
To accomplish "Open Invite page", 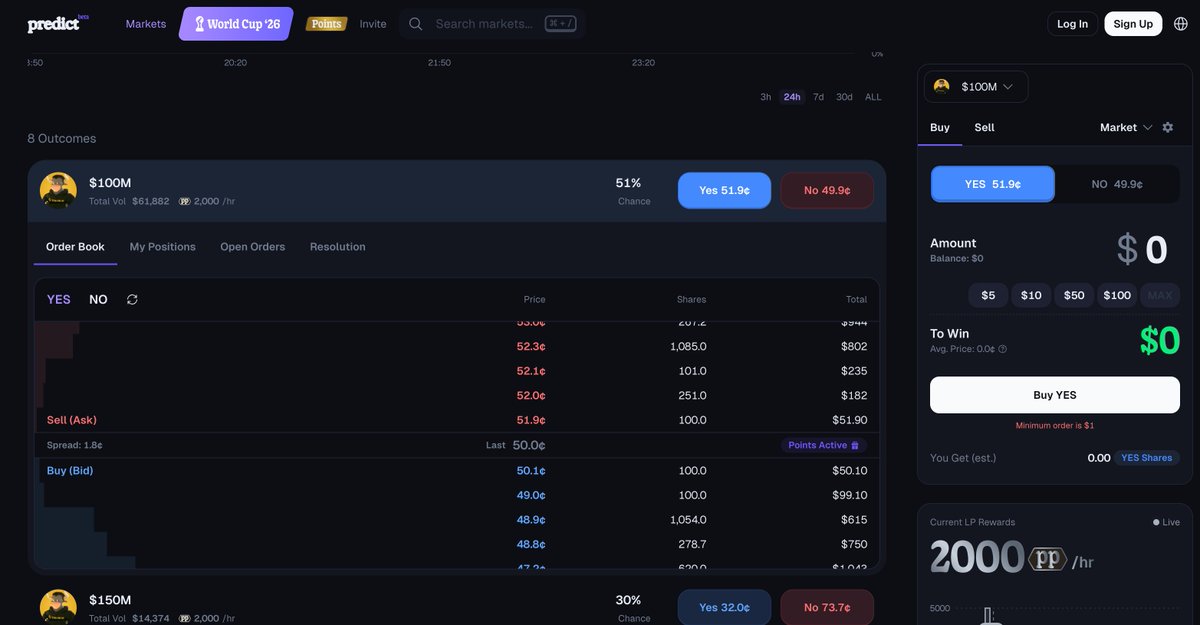I will (373, 24).
